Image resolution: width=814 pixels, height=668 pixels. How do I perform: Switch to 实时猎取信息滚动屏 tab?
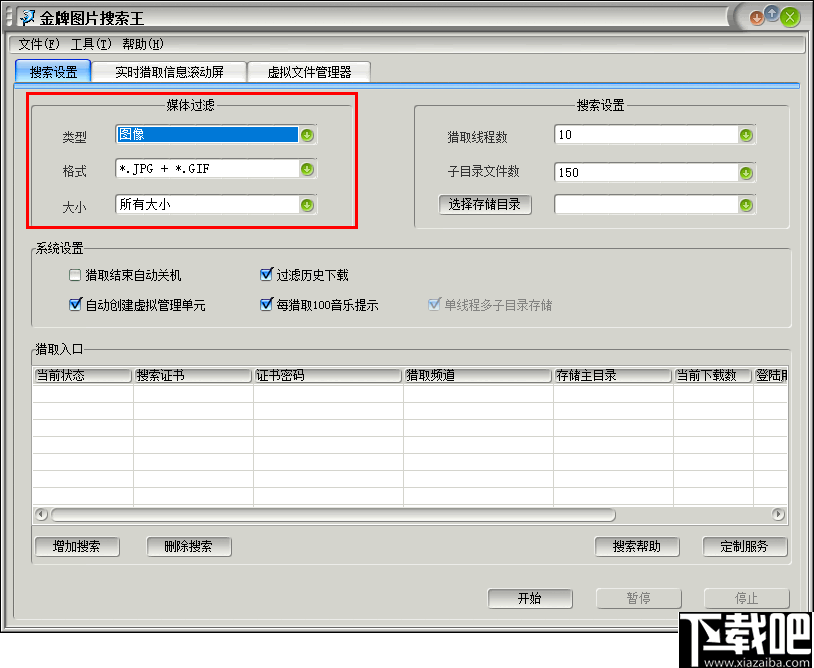point(170,72)
